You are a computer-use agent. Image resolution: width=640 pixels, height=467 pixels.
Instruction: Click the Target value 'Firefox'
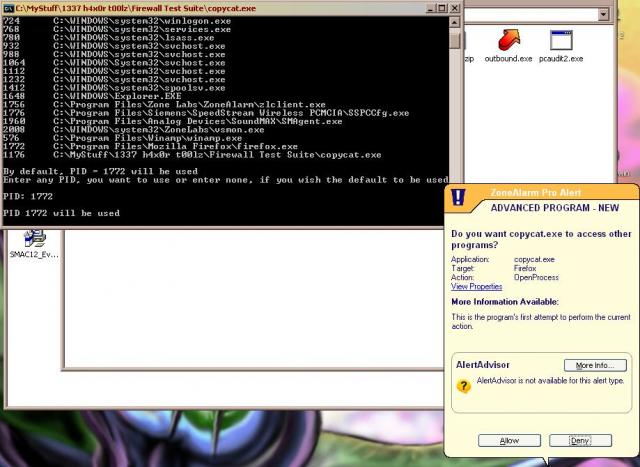tap(525, 268)
